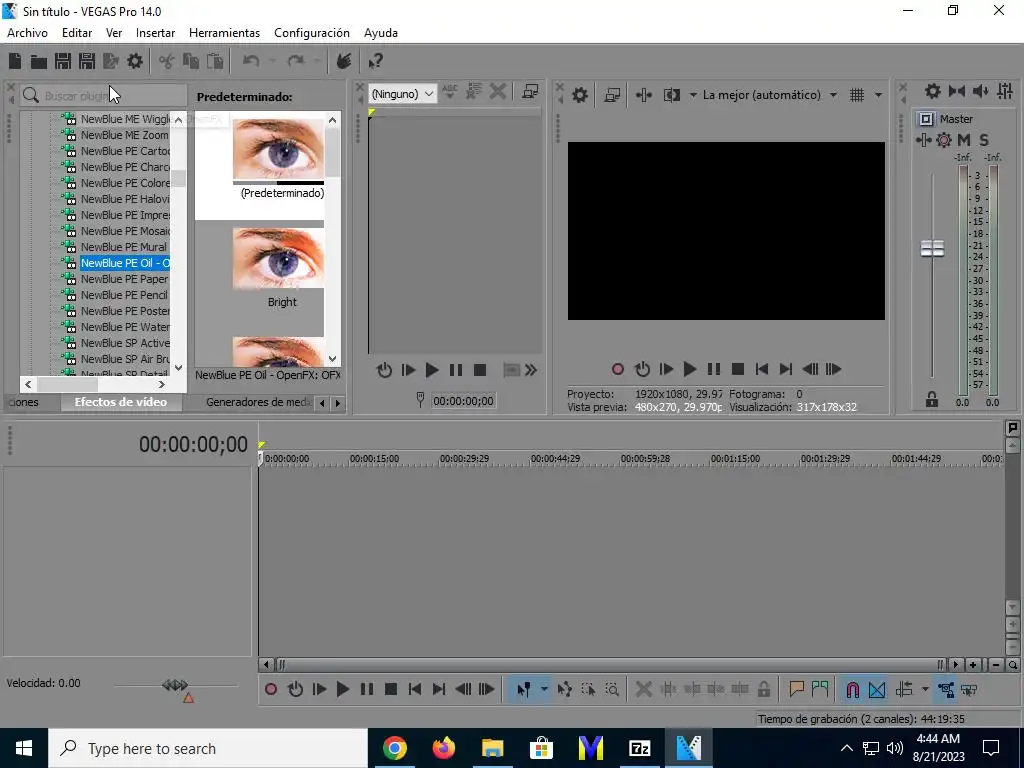Click the timeline horizontal scrollbar
Image resolution: width=1024 pixels, height=768 pixels.
pyautogui.click(x=611, y=665)
